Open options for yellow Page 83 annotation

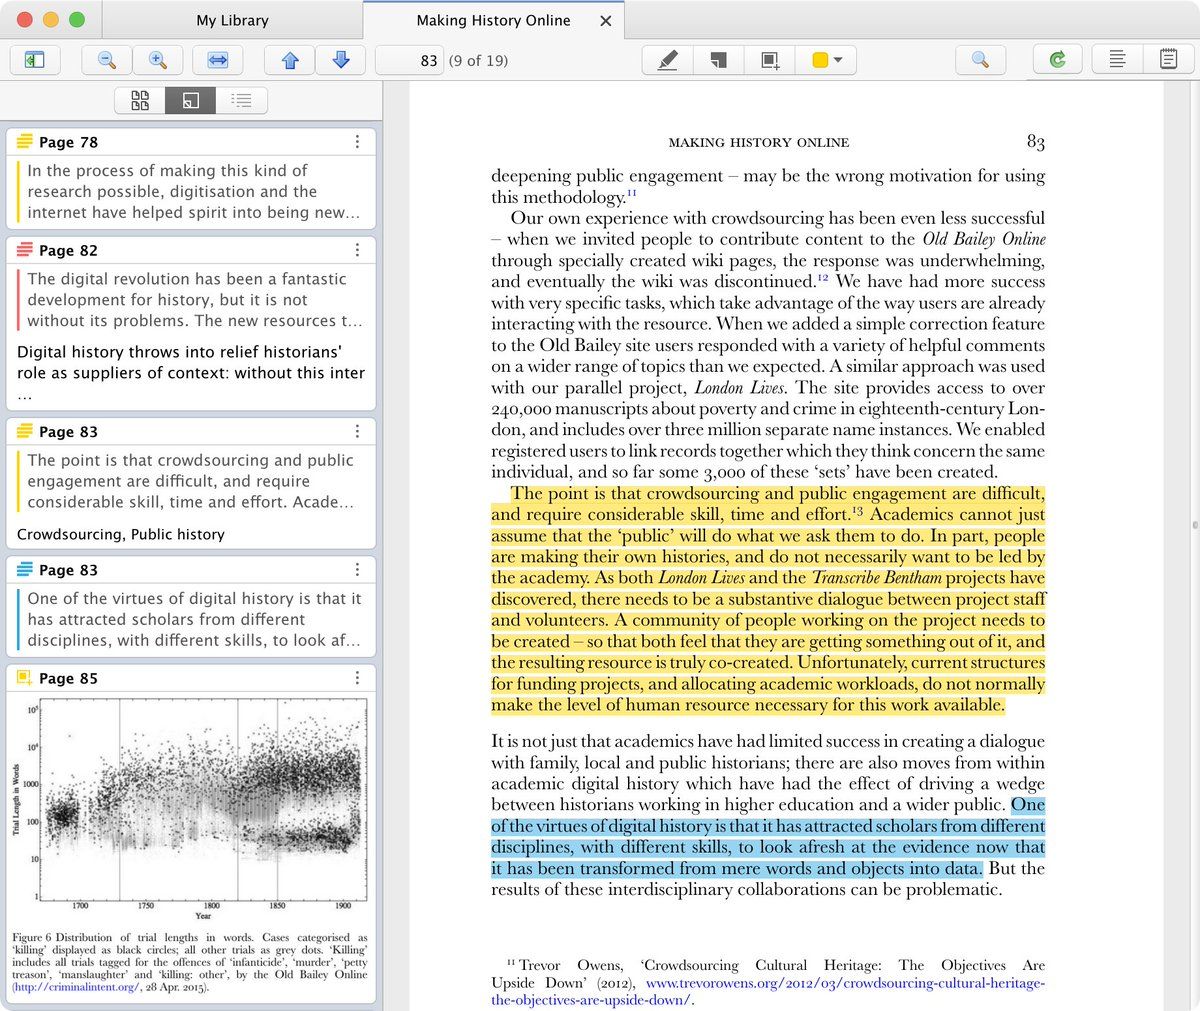pyautogui.click(x=357, y=431)
